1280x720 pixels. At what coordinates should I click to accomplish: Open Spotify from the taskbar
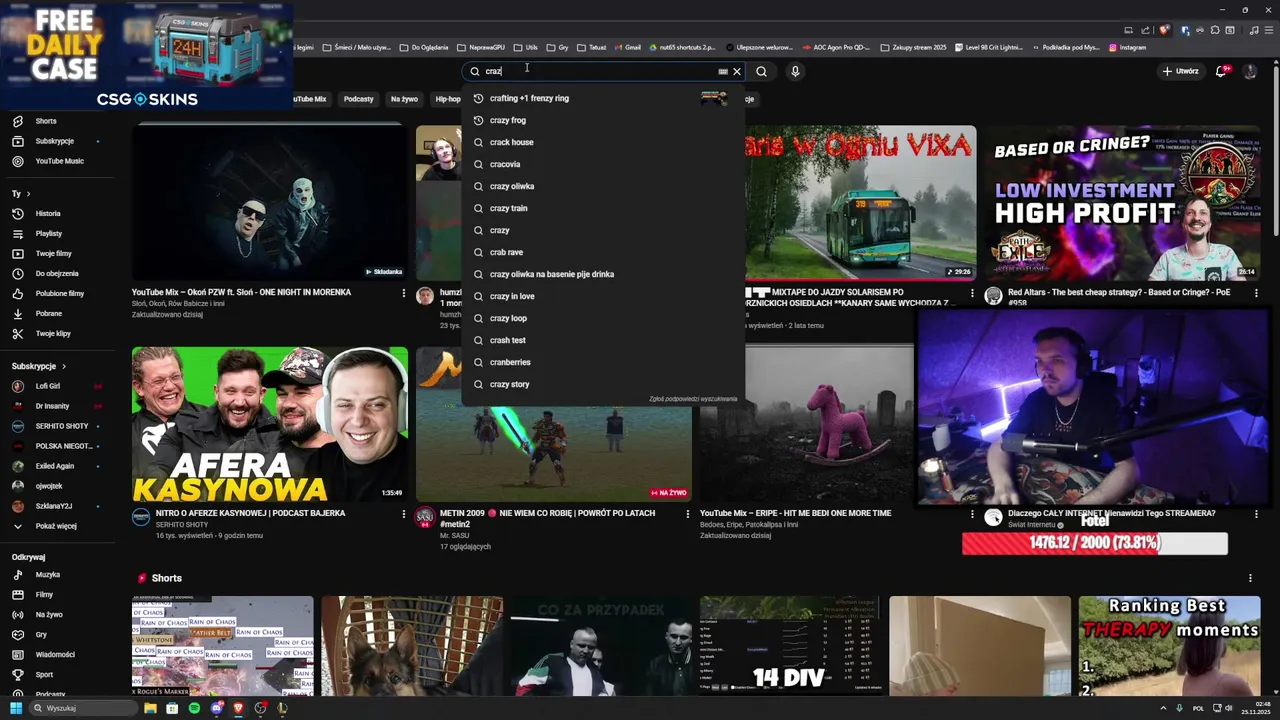194,708
